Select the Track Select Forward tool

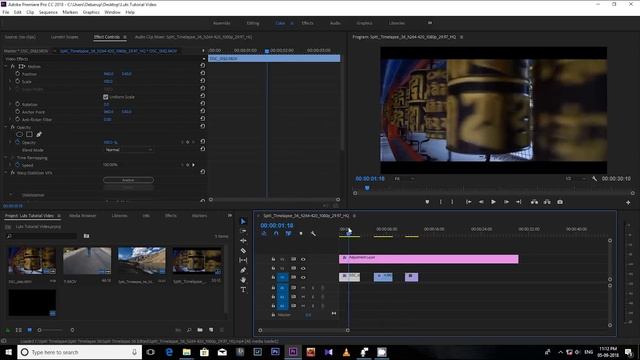pos(243,231)
